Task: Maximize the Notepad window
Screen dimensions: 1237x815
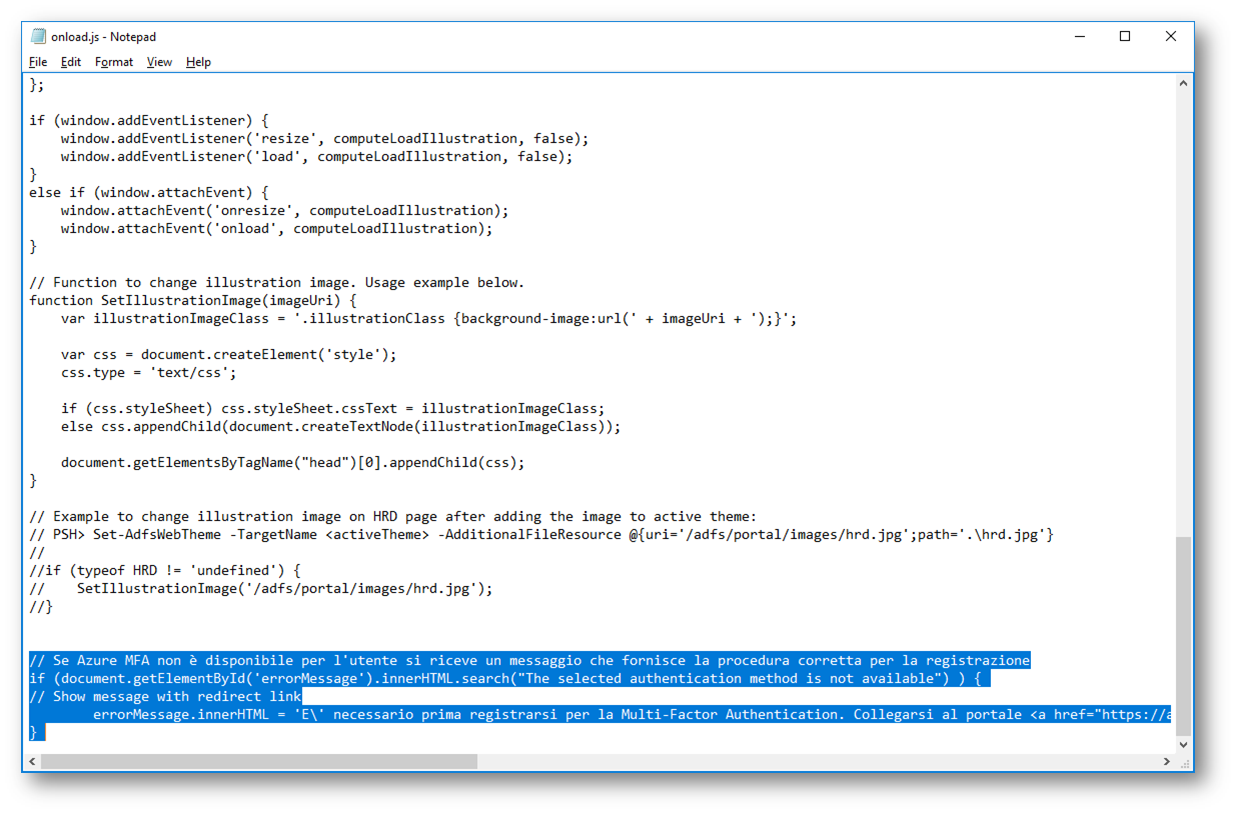Action: pyautogui.click(x=1125, y=36)
